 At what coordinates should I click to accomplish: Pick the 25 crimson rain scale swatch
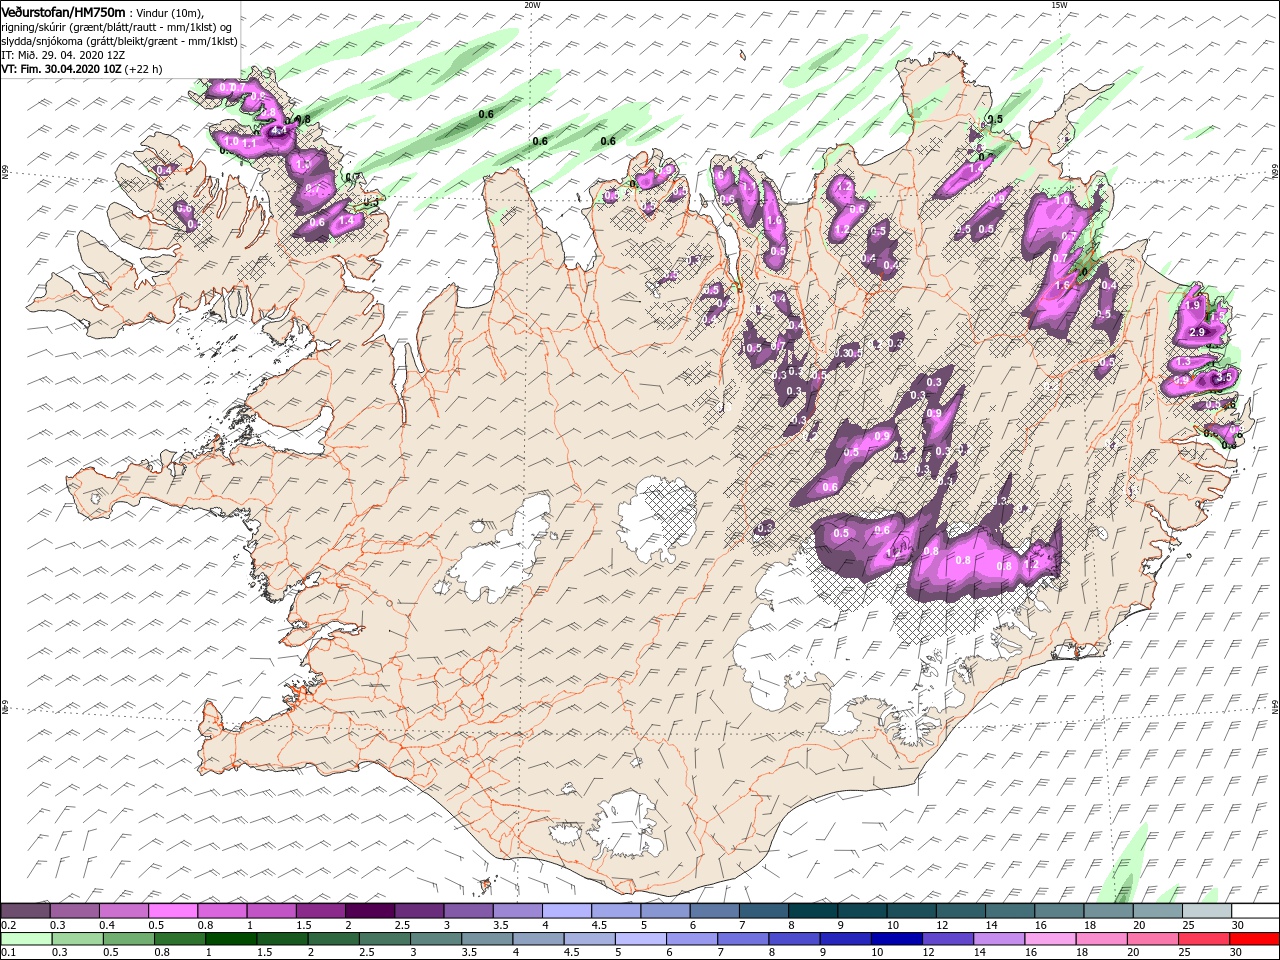coord(1203,939)
